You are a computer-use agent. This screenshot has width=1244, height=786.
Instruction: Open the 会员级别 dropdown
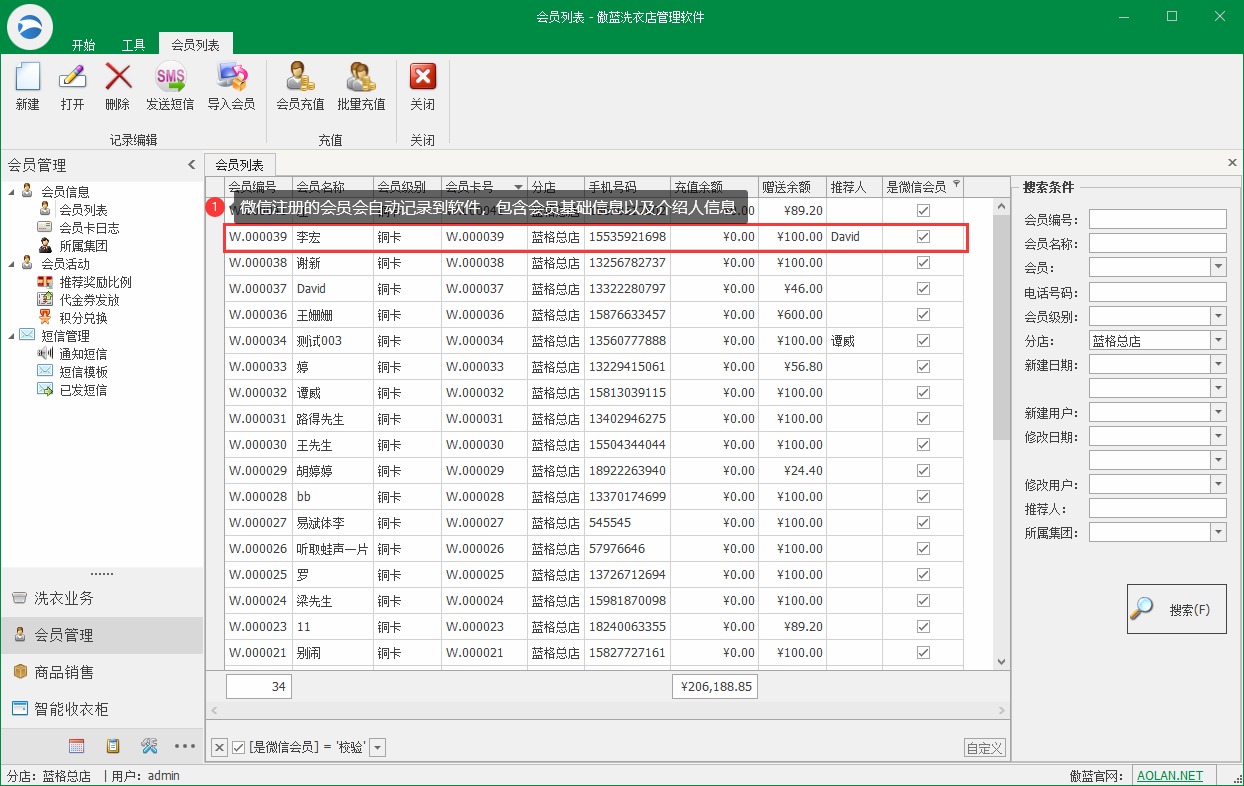pos(1218,316)
